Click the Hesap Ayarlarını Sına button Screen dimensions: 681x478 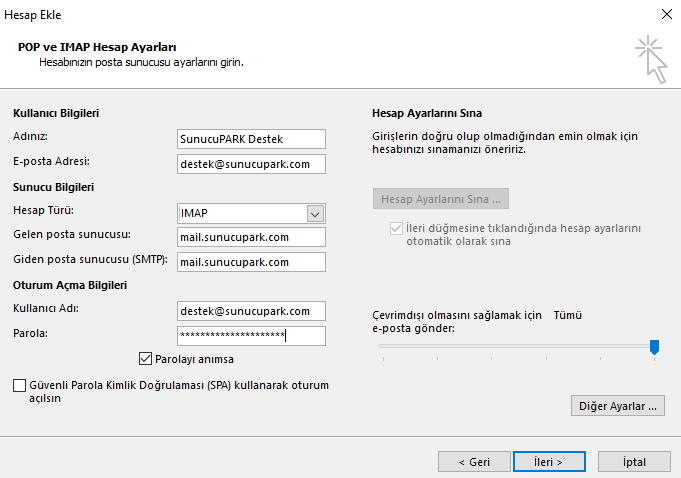click(441, 199)
